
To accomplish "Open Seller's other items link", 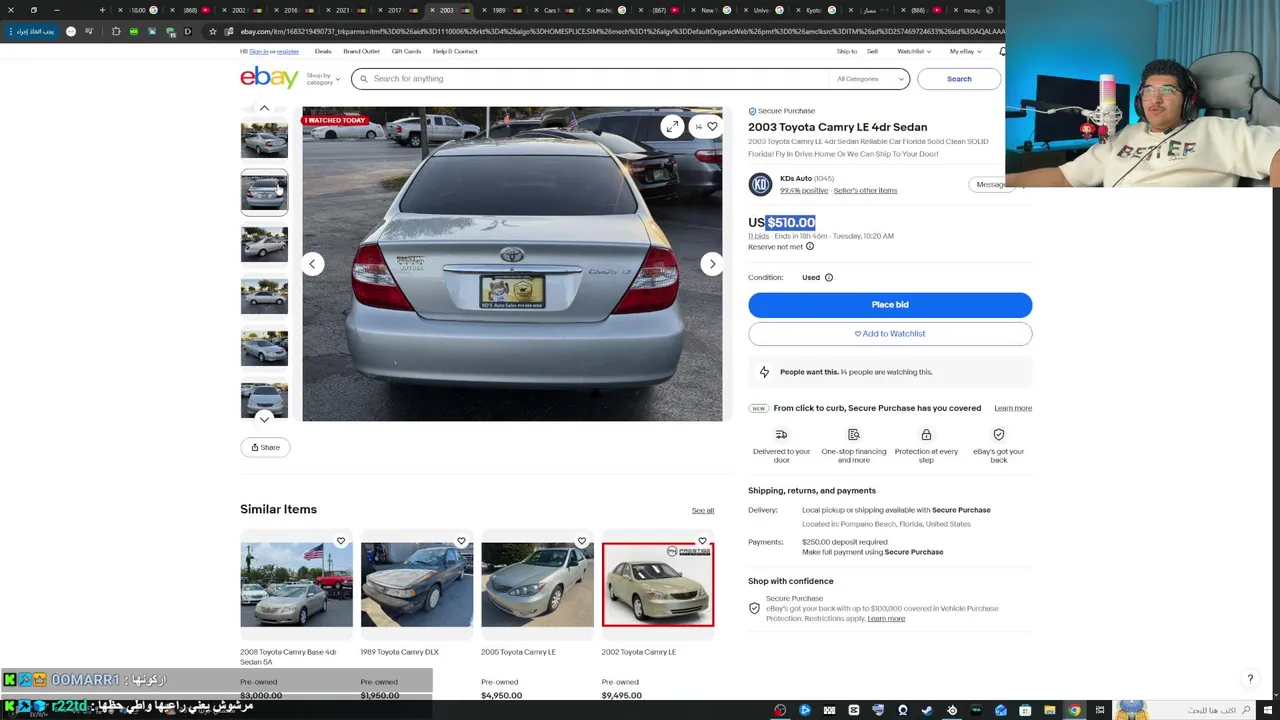I will tap(865, 190).
